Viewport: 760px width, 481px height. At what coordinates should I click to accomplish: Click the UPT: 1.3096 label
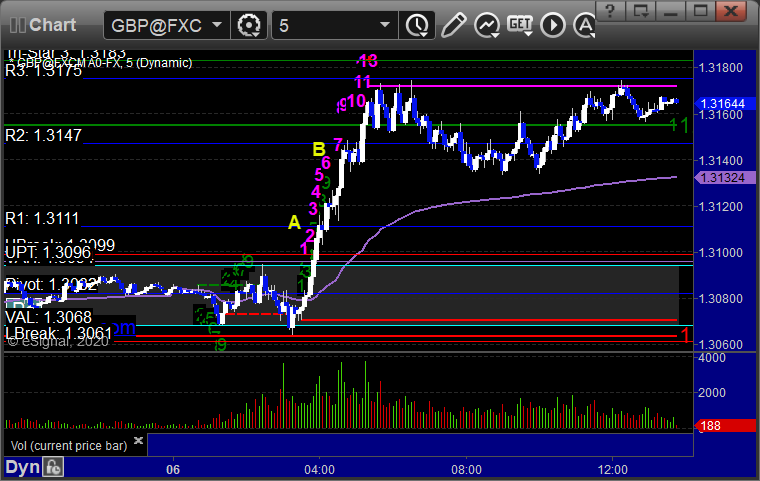point(48,253)
